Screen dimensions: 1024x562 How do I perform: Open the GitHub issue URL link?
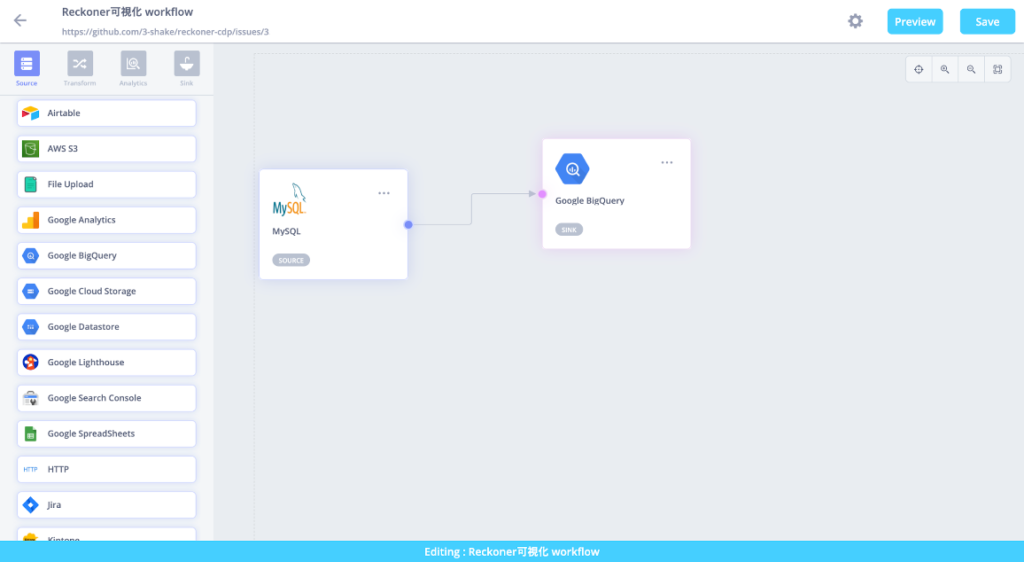coord(165,31)
